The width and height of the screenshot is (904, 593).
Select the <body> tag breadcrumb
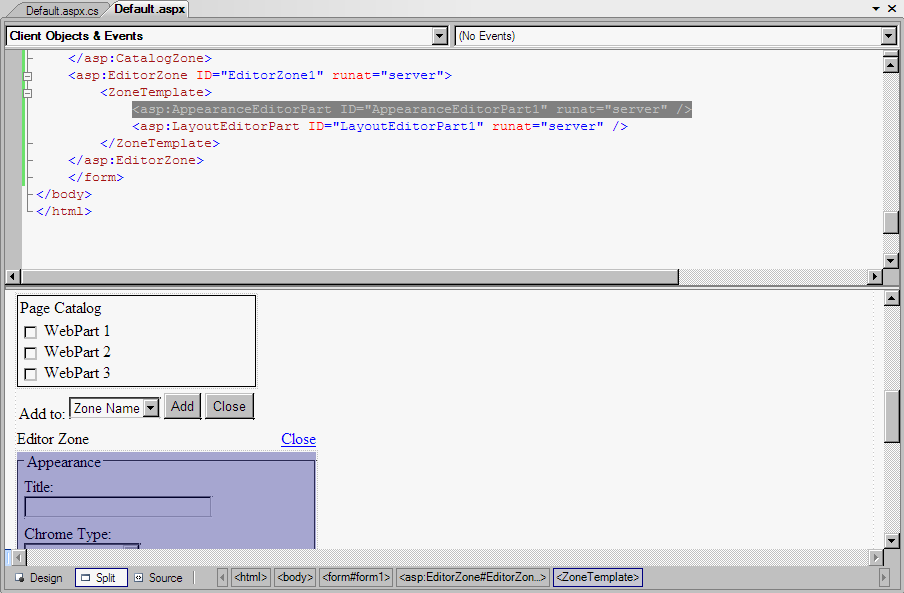295,577
